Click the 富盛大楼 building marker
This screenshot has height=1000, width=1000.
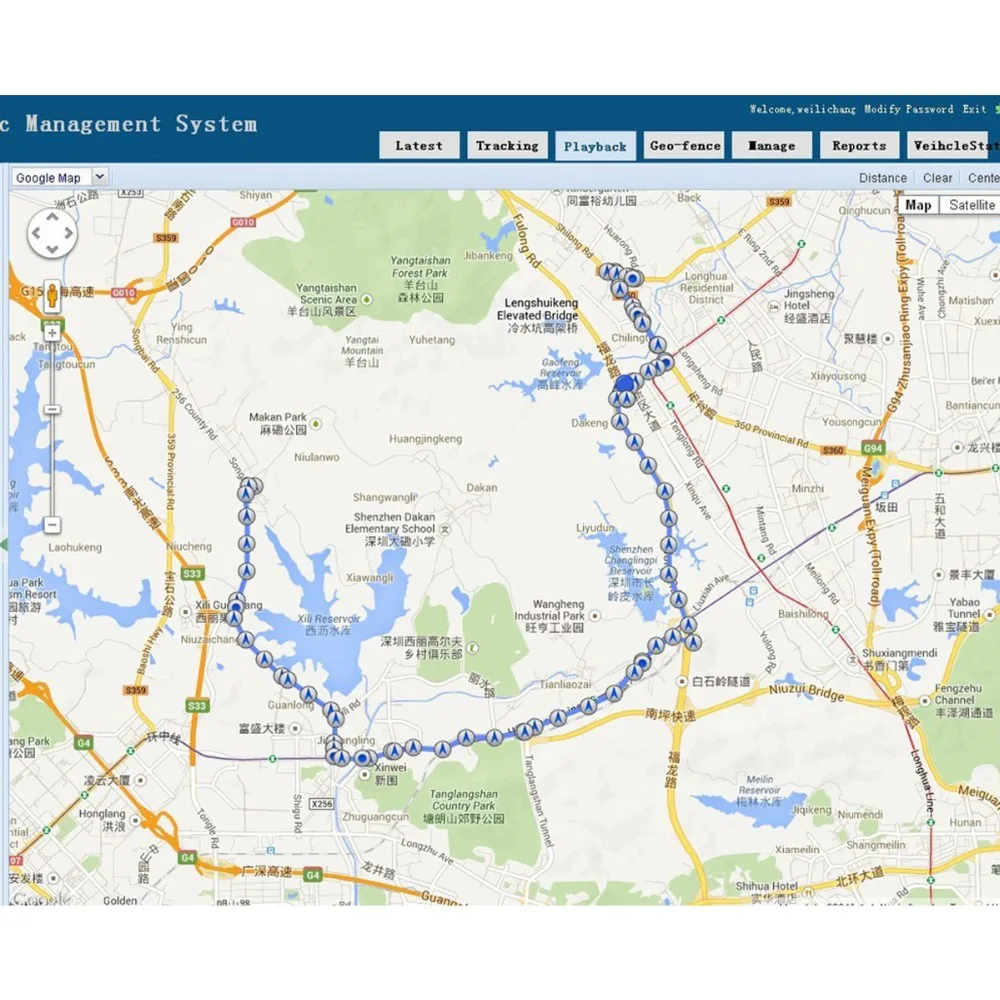pyautogui.click(x=295, y=728)
